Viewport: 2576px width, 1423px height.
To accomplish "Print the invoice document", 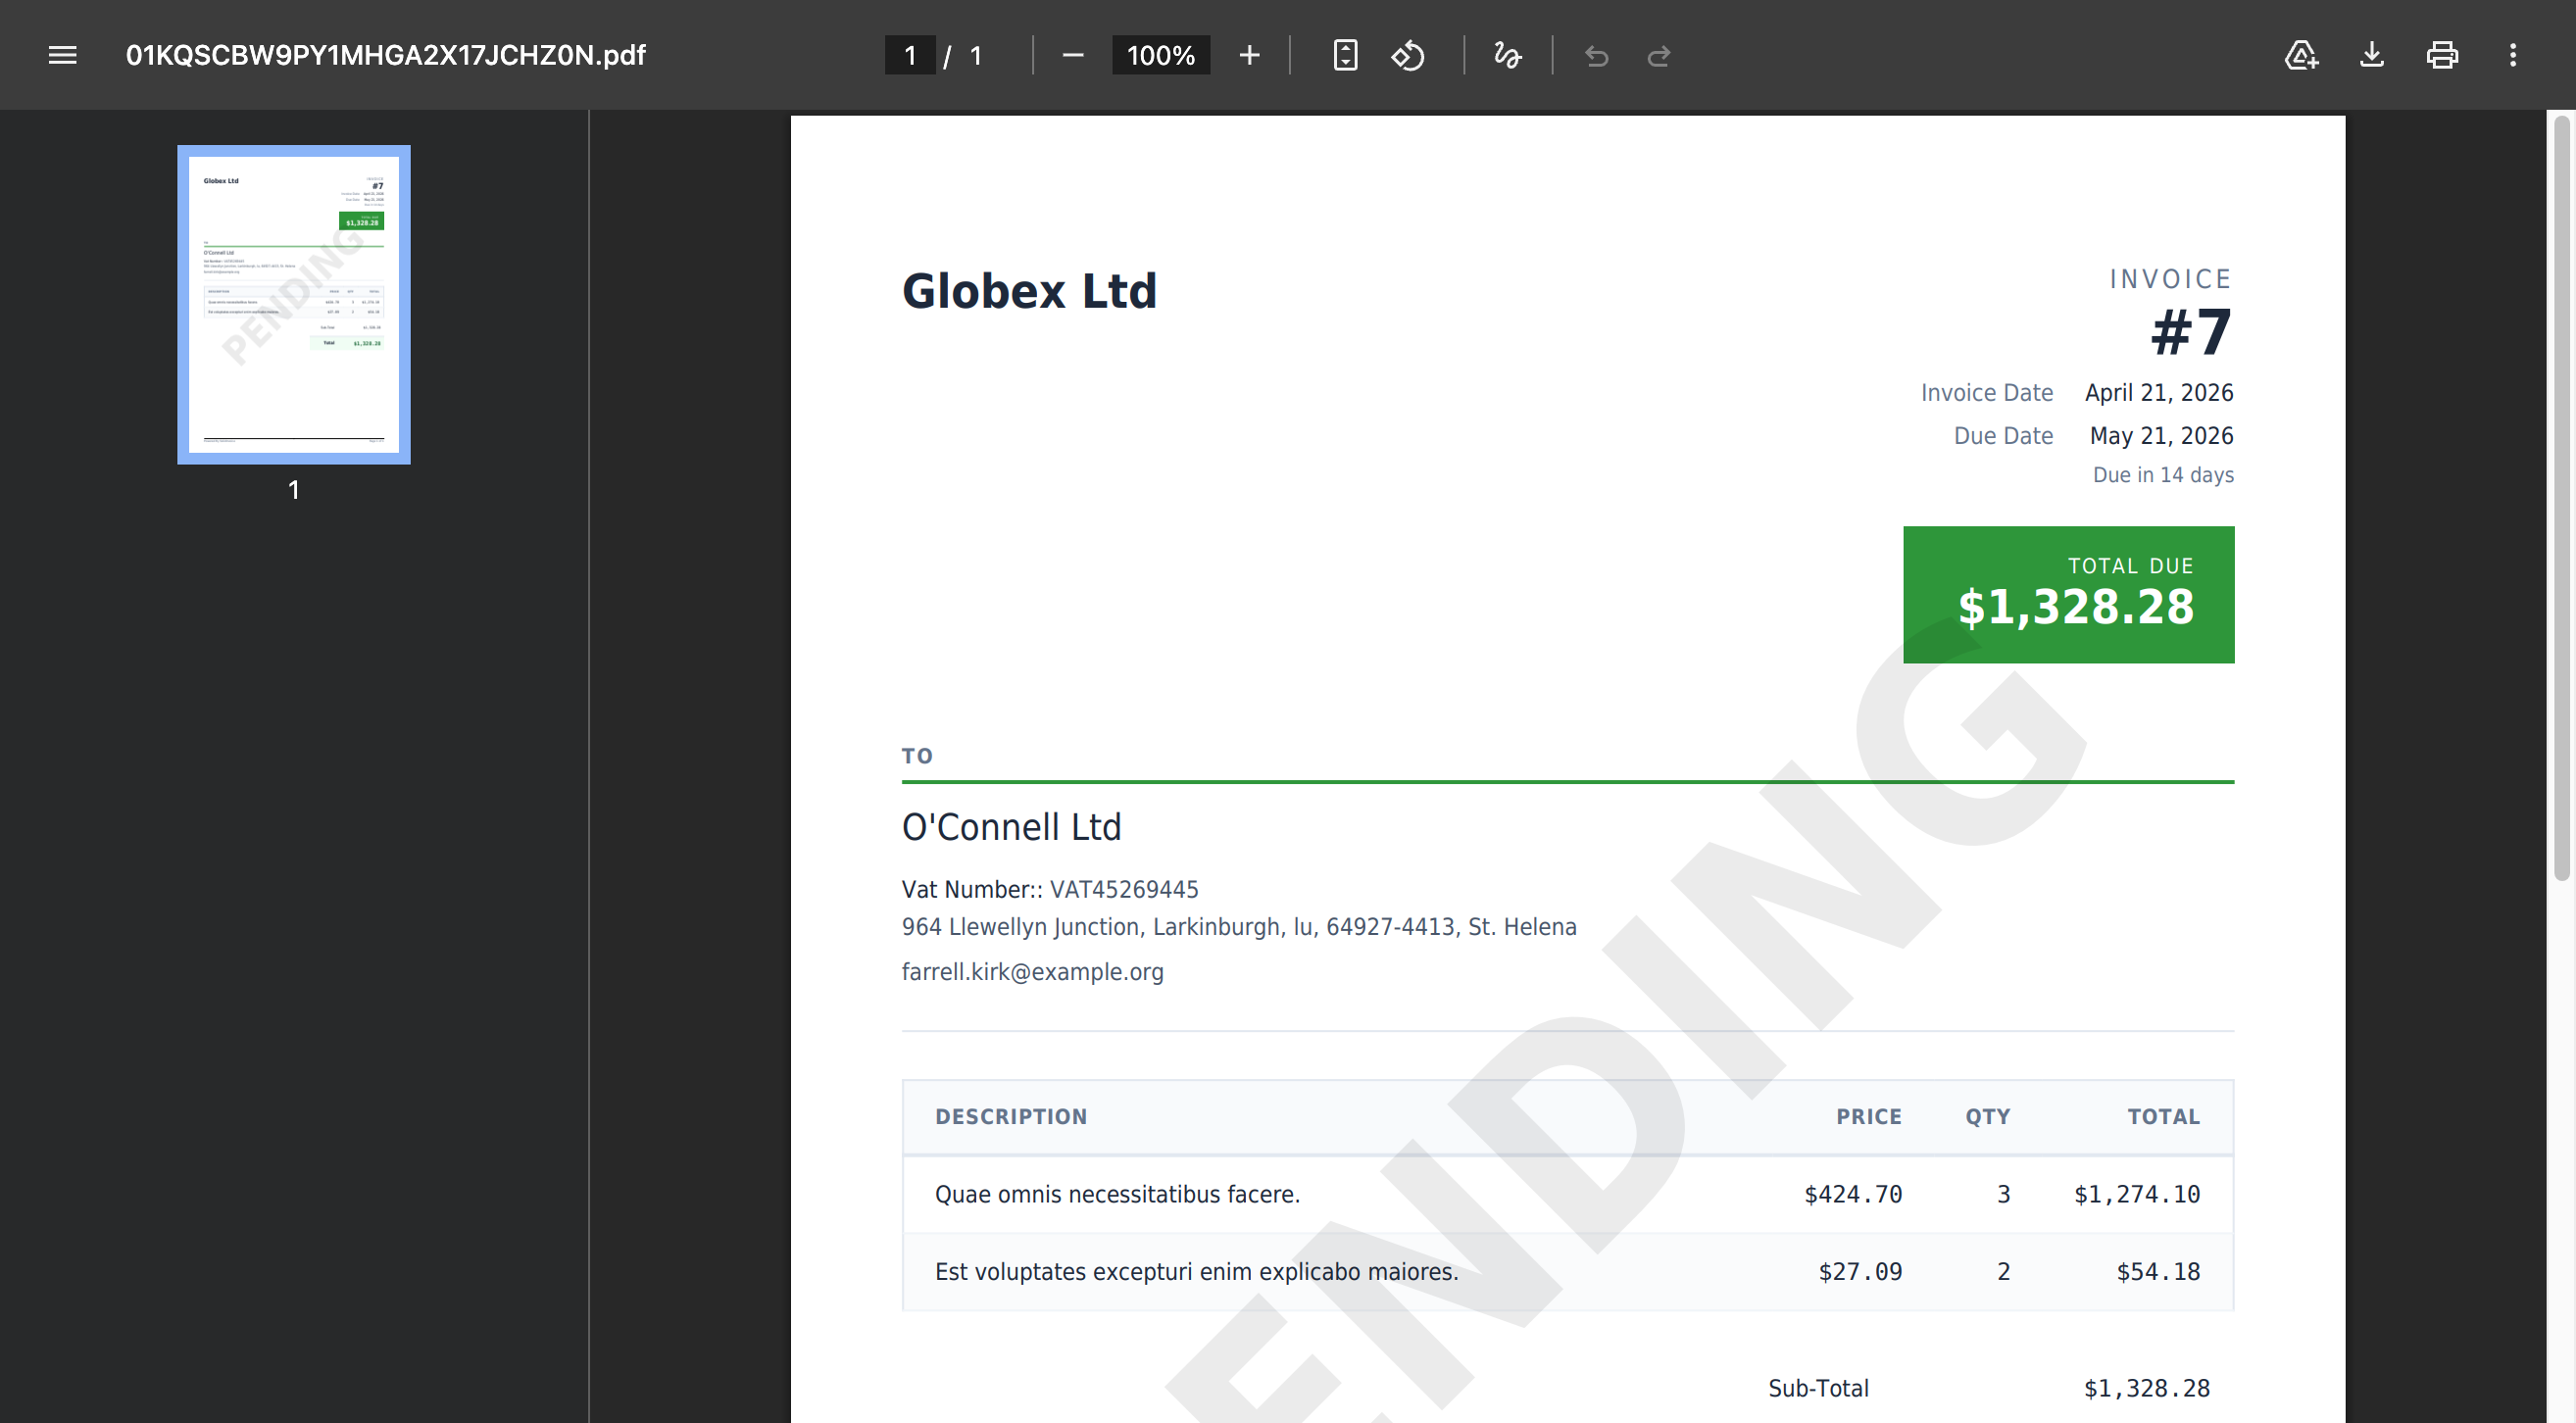I will [2442, 55].
